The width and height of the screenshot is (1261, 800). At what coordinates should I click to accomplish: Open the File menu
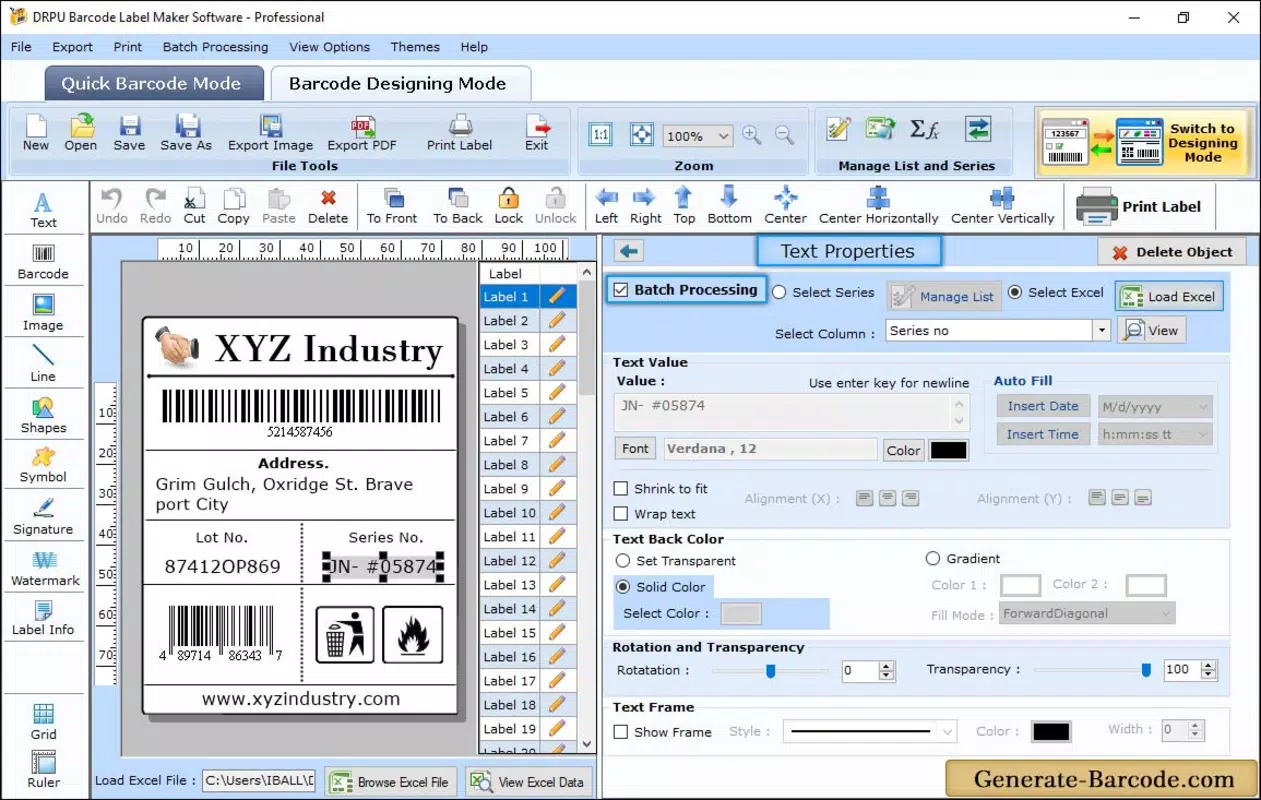click(x=21, y=47)
